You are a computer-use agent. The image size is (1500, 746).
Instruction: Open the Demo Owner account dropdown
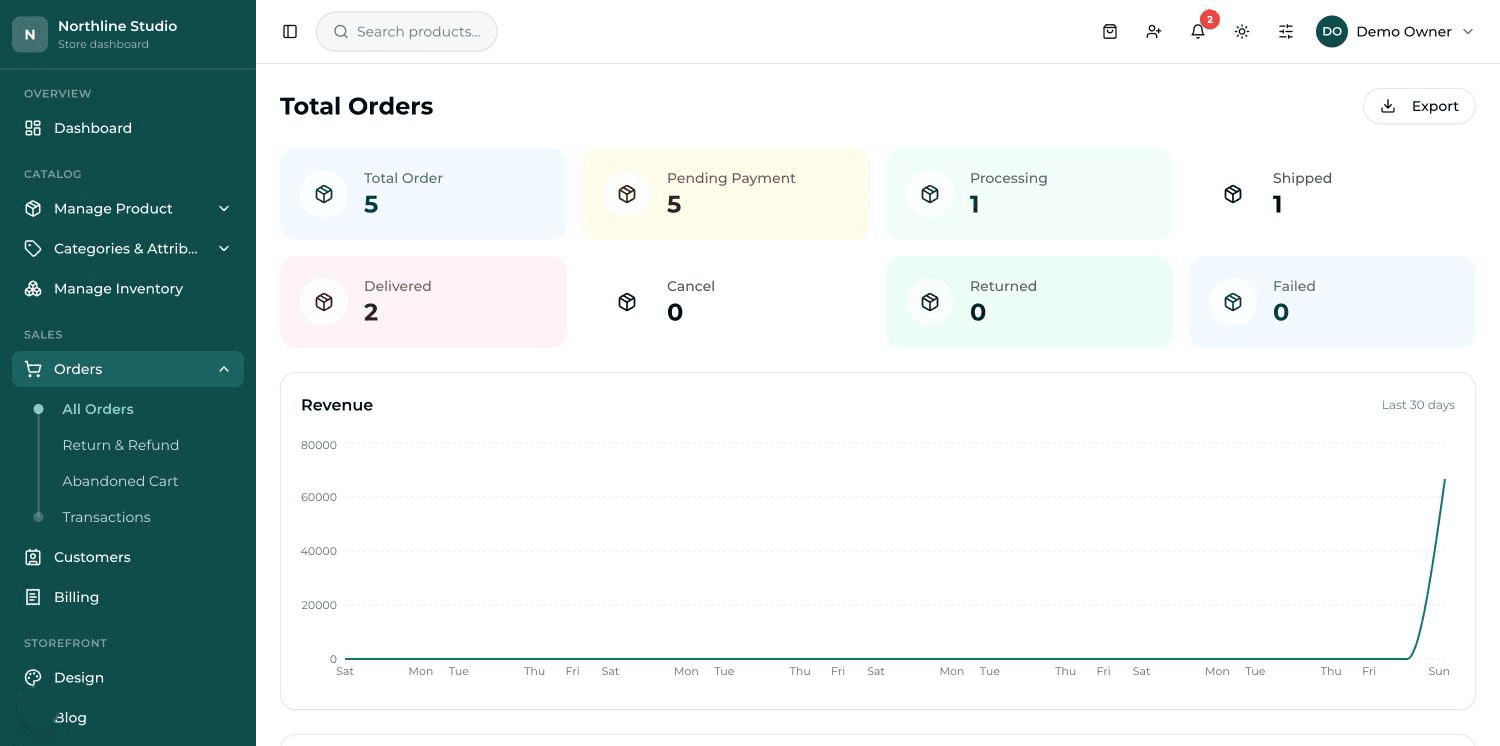(1396, 32)
